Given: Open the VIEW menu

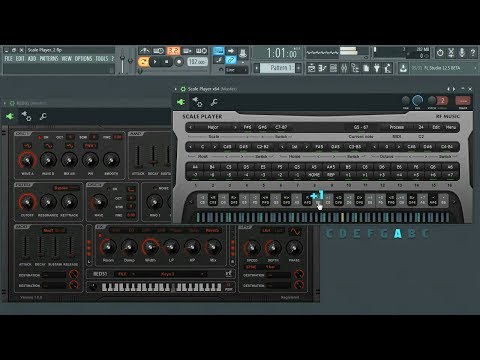Looking at the screenshot, I should (67, 59).
